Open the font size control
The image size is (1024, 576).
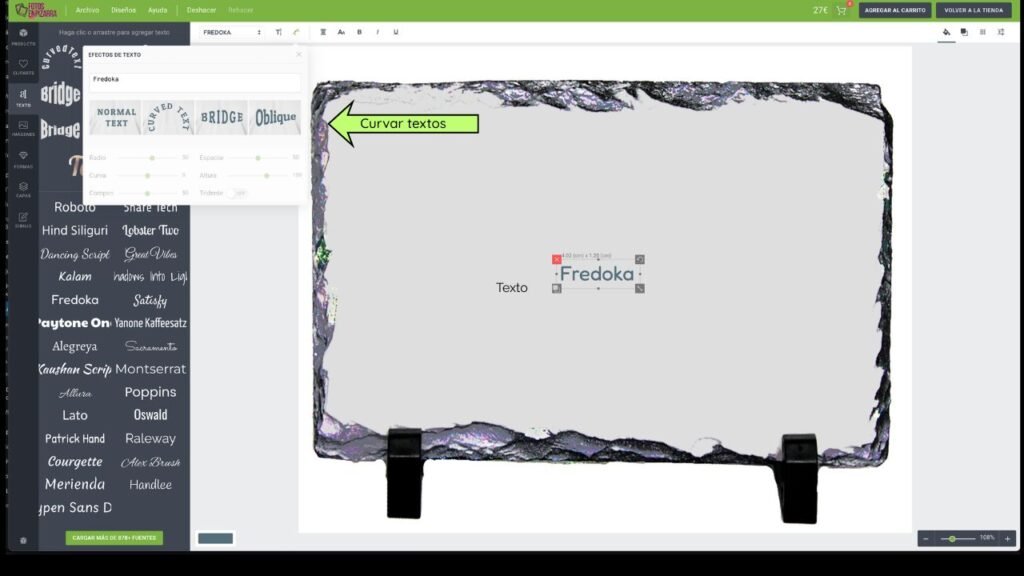click(x=278, y=32)
